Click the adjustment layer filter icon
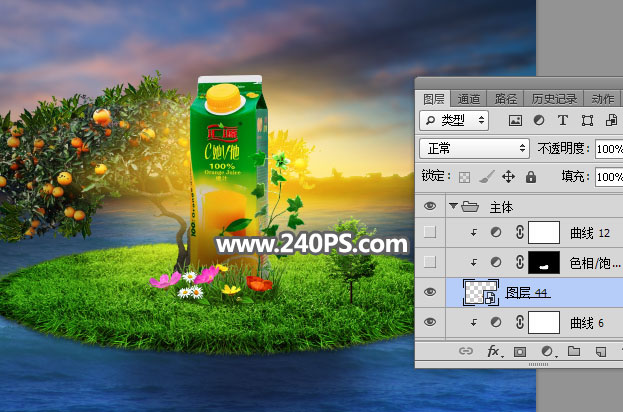 tap(539, 120)
